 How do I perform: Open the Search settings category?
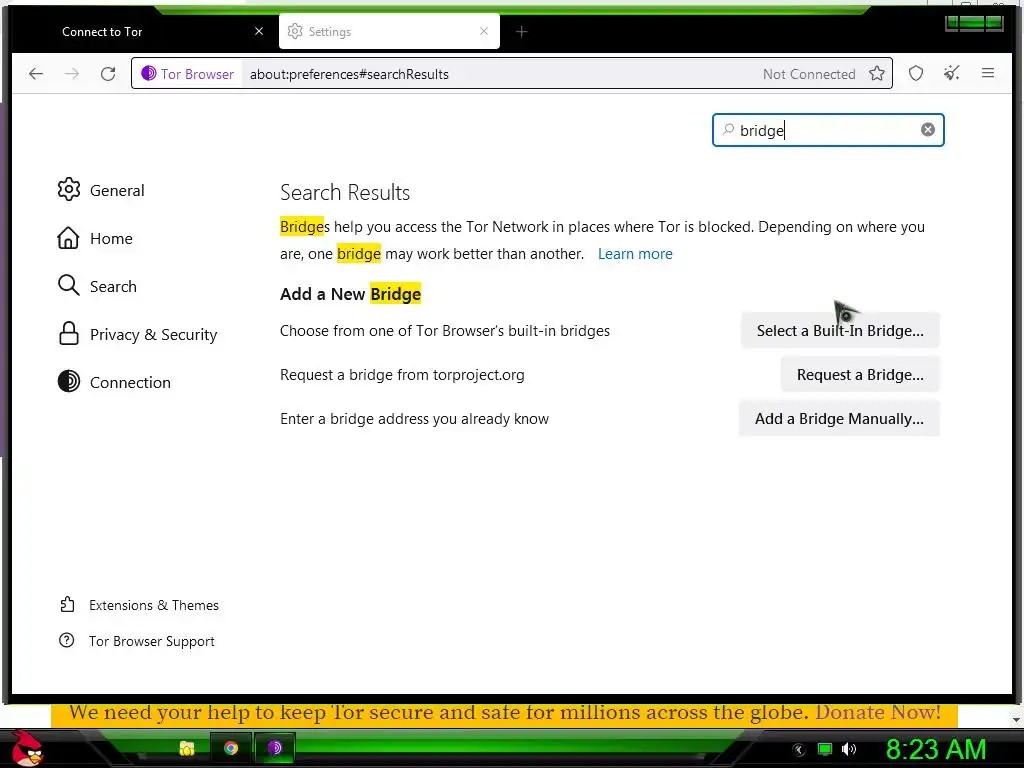click(97, 286)
